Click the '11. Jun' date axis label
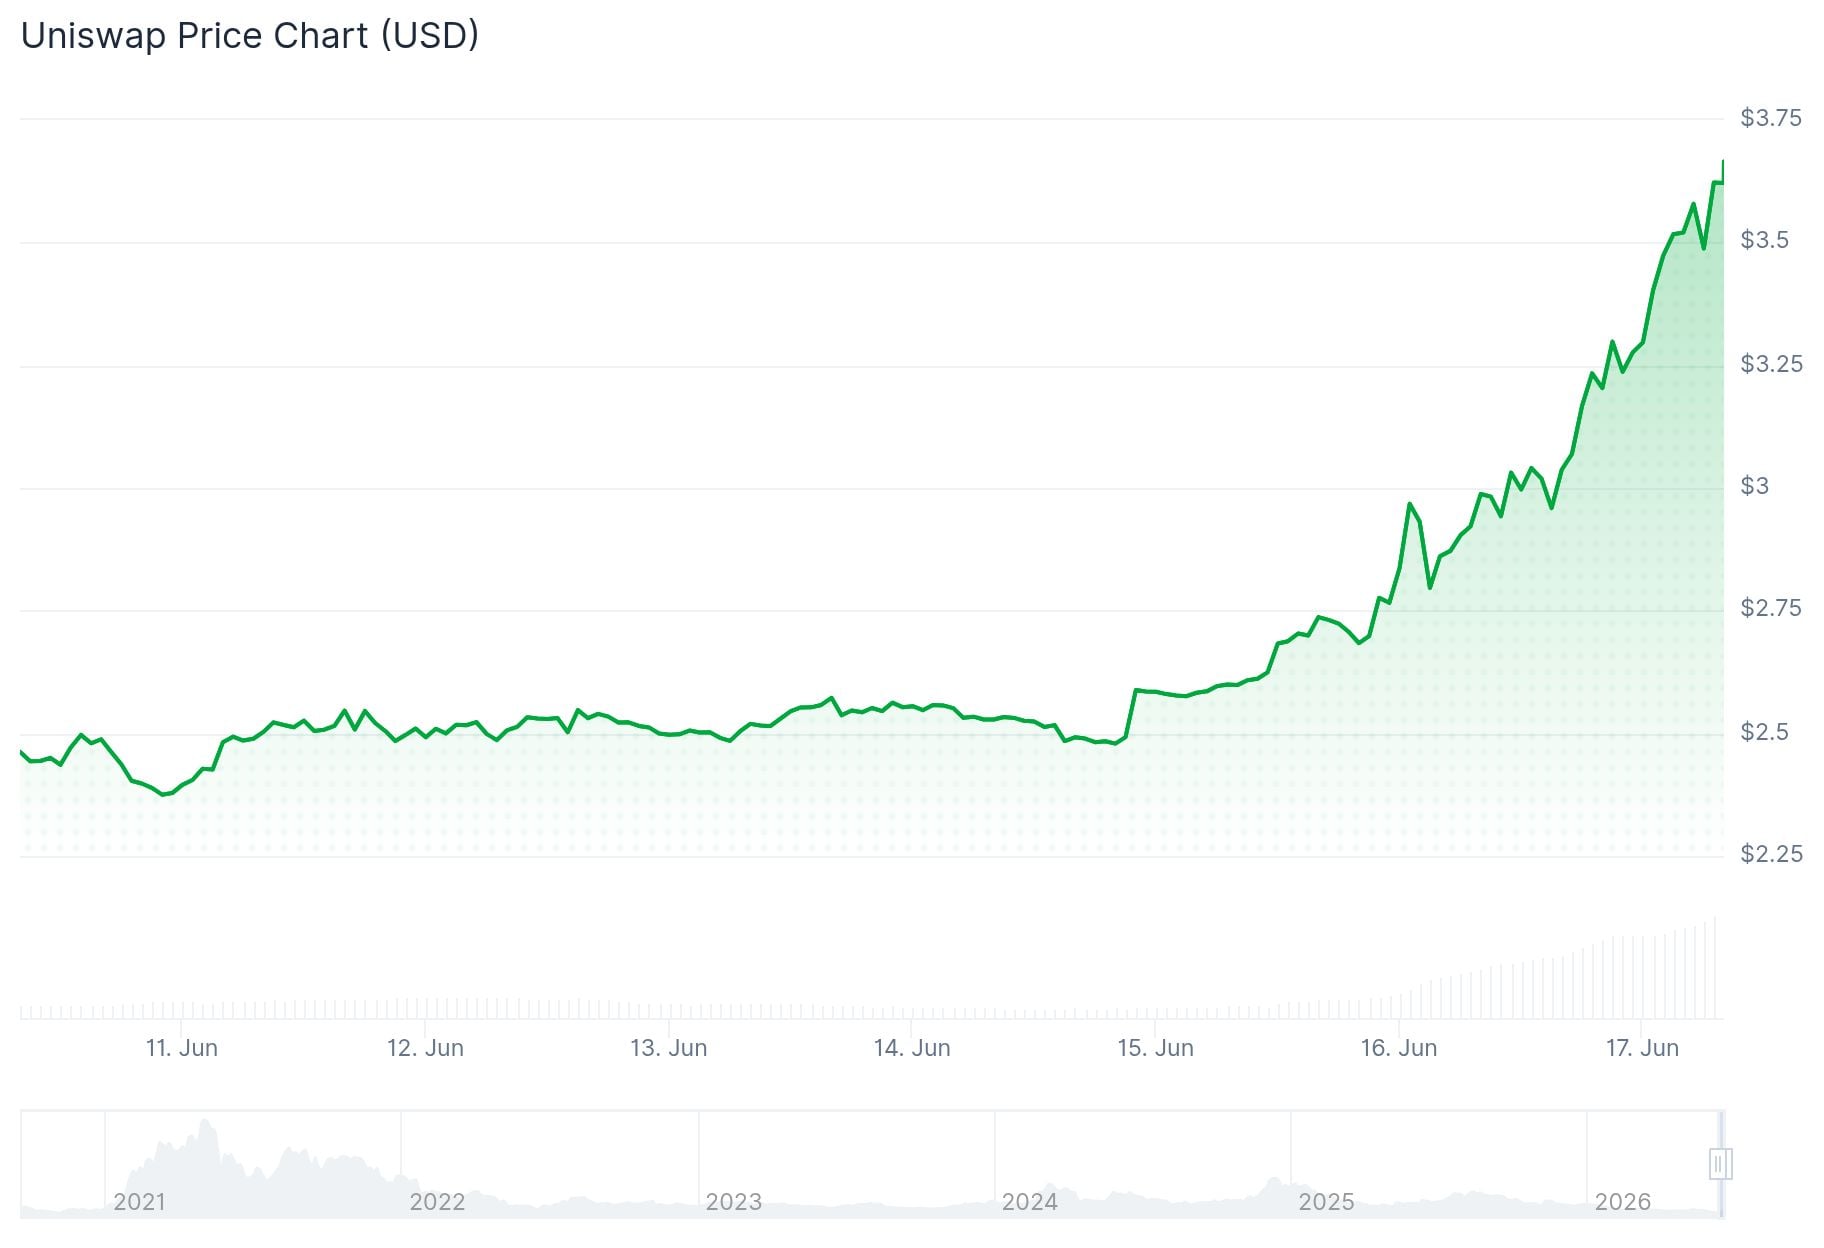This screenshot has height=1248, width=1824. (181, 1048)
